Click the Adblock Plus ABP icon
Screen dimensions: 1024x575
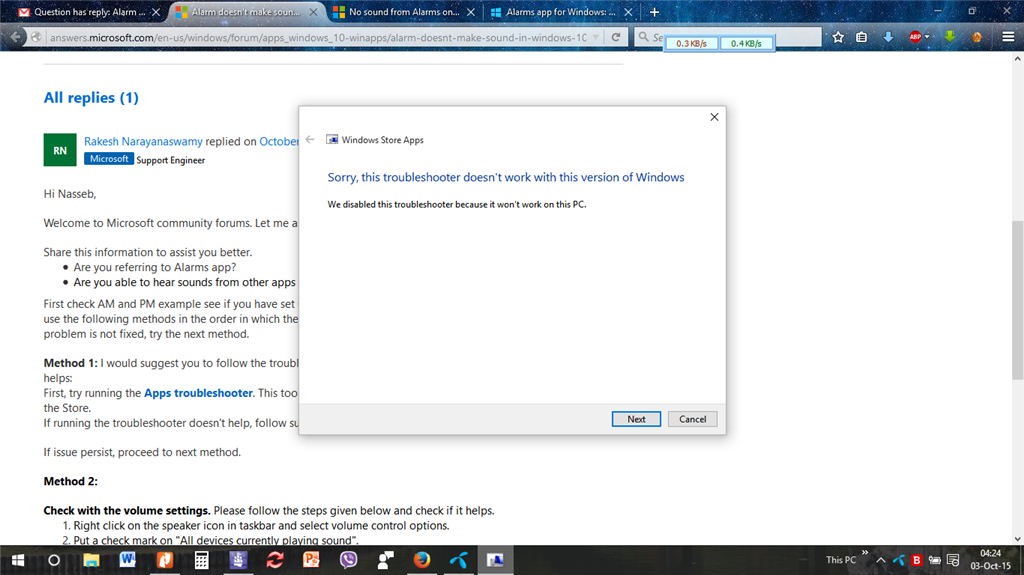tap(915, 37)
